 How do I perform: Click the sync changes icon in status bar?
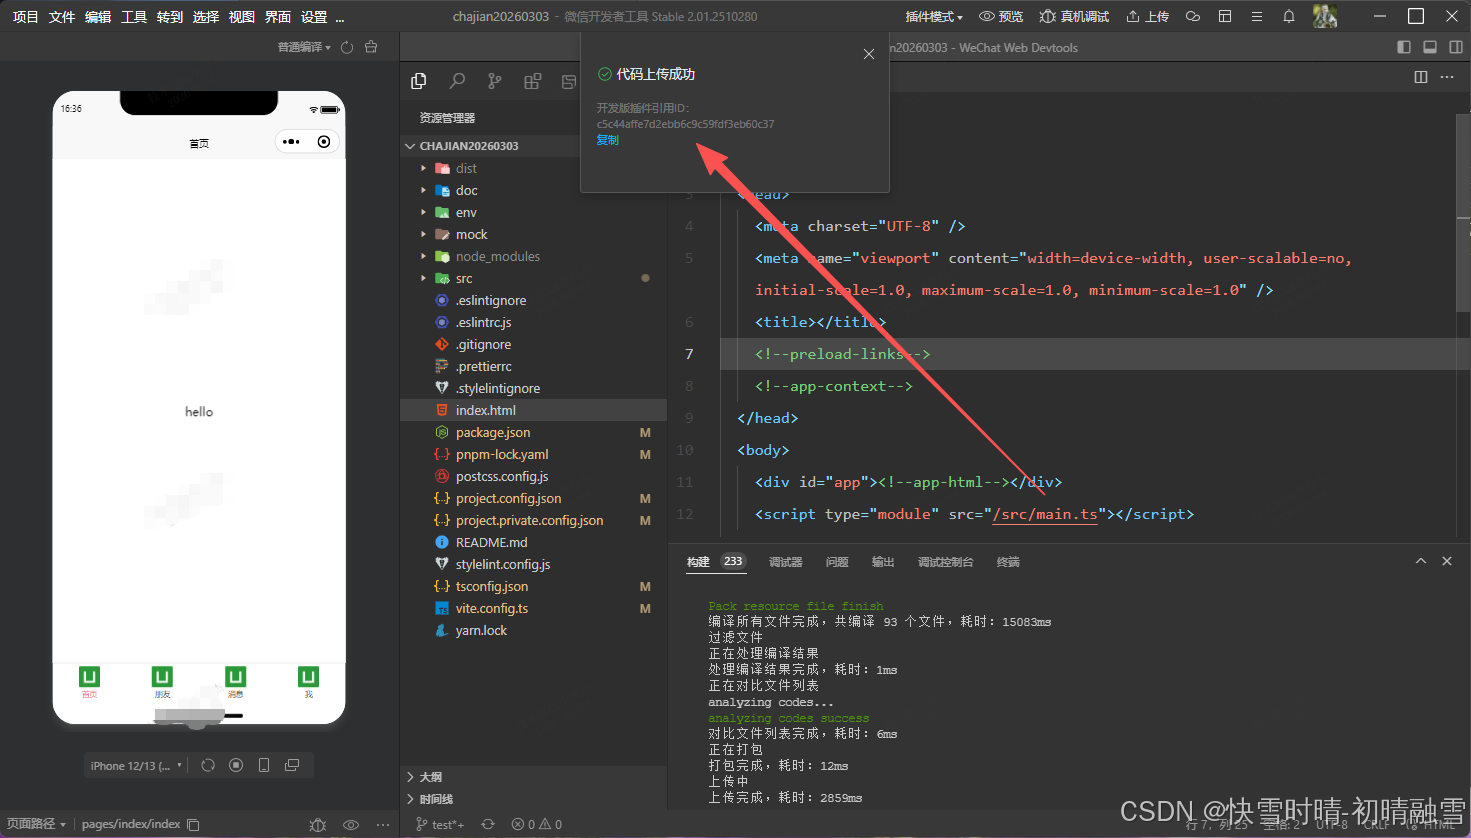[x=488, y=825]
